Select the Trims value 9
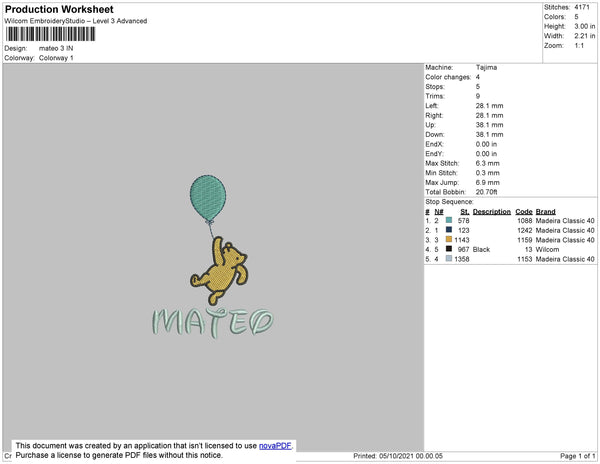This screenshot has height=464, width=600. point(478,96)
